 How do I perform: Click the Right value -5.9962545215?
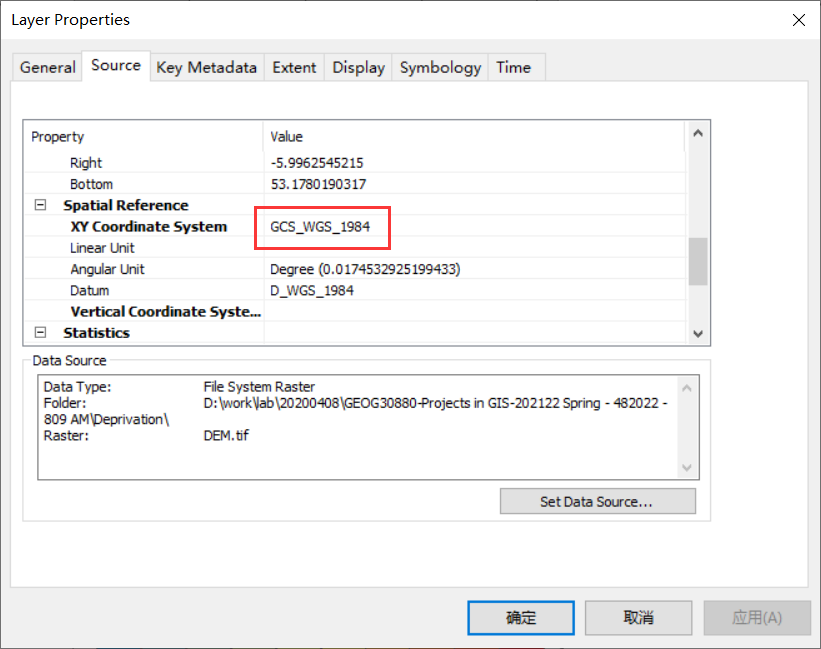tap(317, 163)
